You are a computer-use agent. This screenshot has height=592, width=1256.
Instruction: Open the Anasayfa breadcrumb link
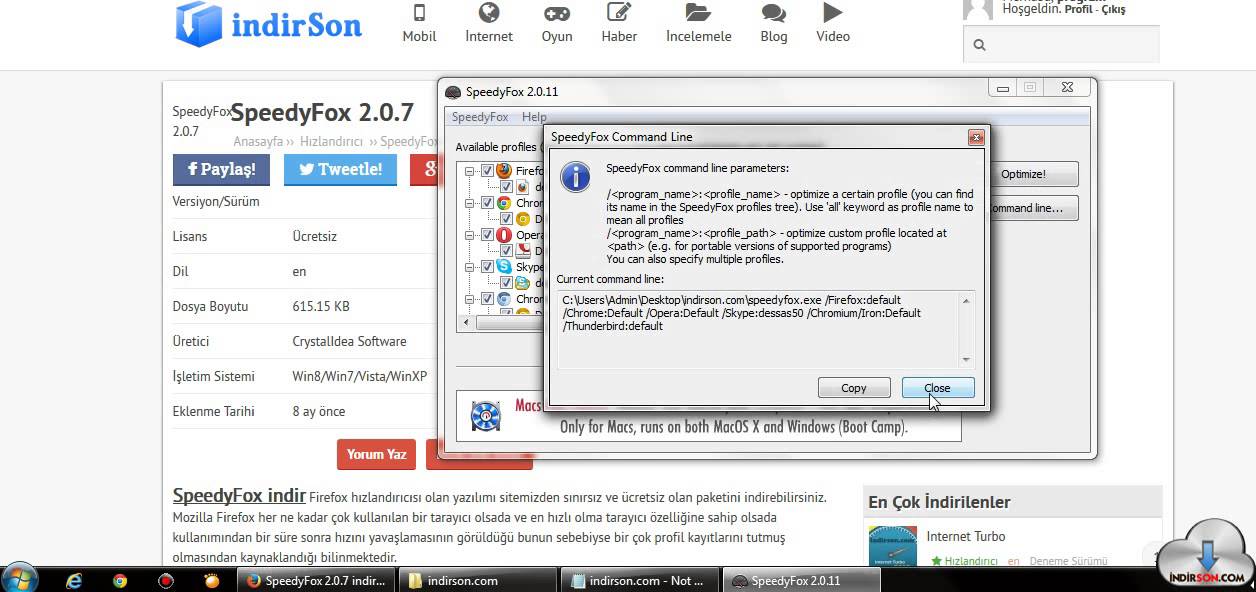pyautogui.click(x=258, y=142)
